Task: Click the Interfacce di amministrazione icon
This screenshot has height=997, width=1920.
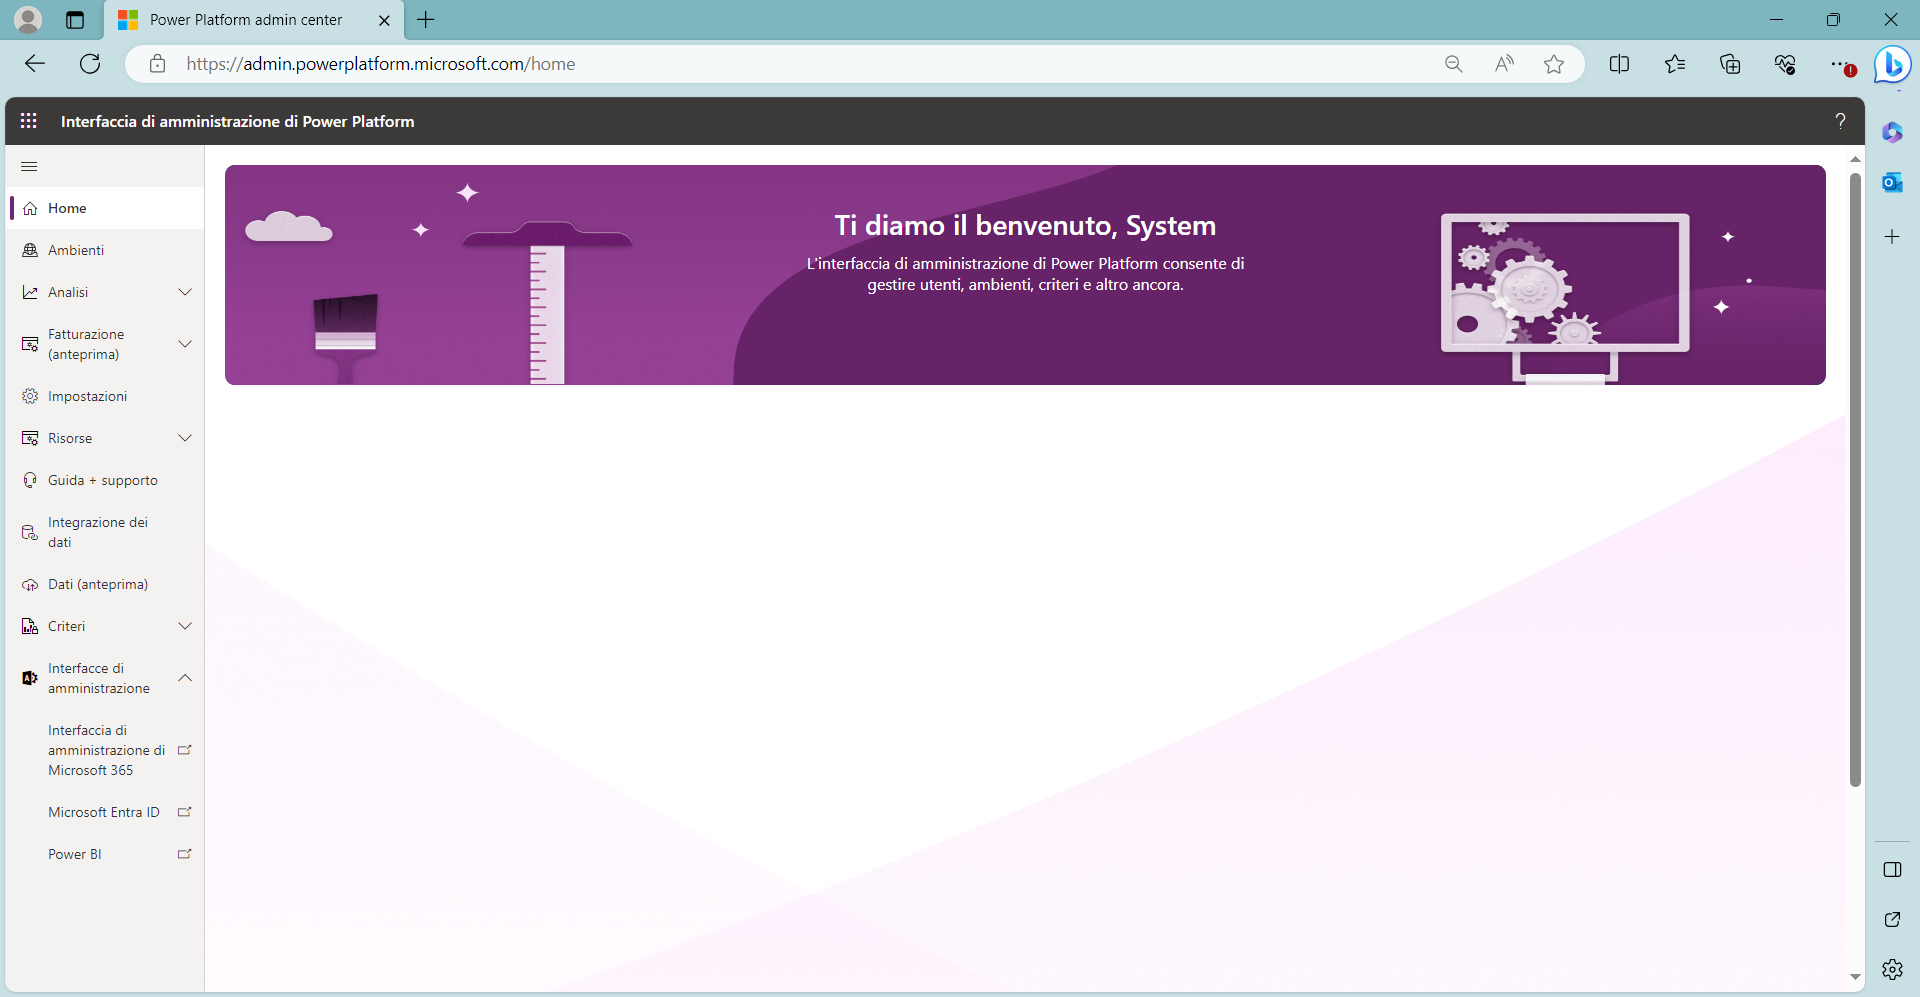Action: [30, 679]
